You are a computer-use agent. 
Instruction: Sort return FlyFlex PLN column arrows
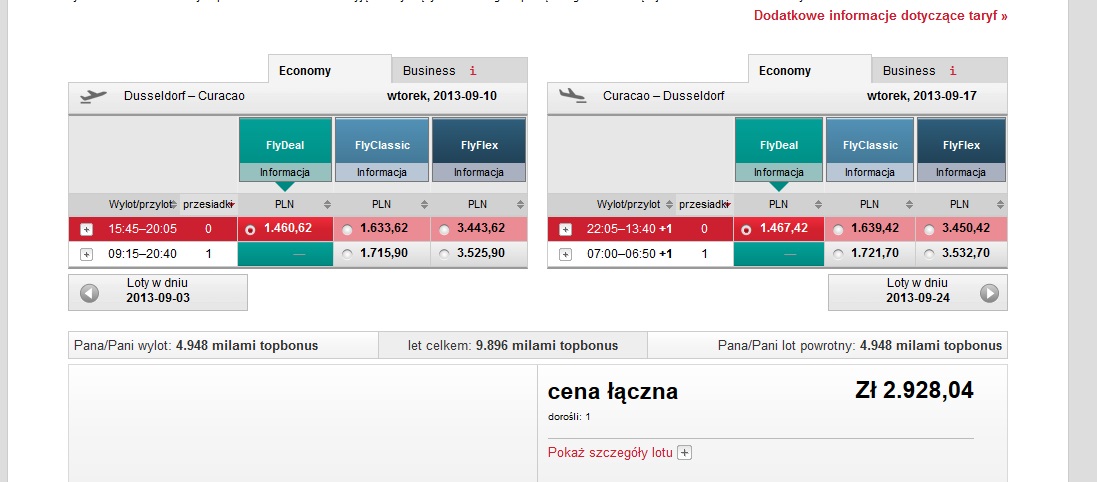[999, 205]
